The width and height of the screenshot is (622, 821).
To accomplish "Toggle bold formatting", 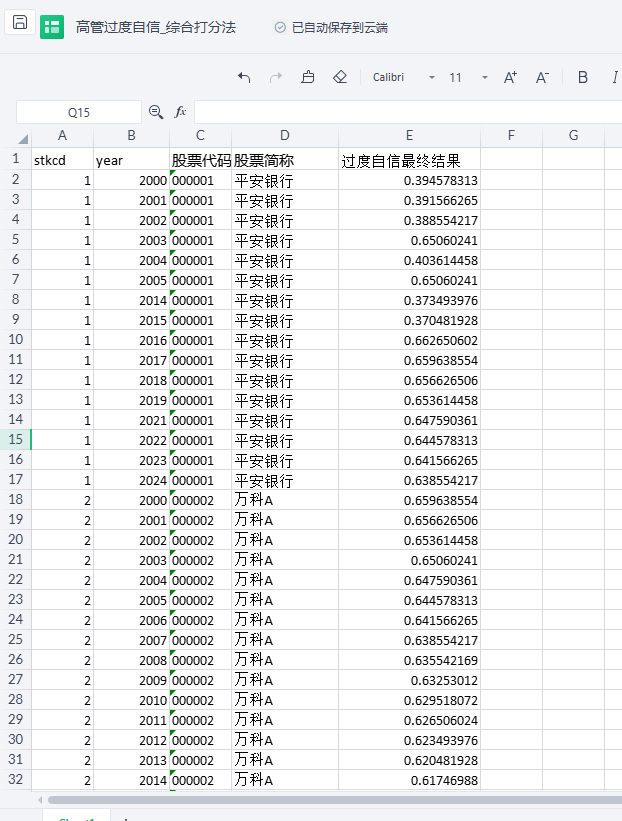I will click(583, 77).
